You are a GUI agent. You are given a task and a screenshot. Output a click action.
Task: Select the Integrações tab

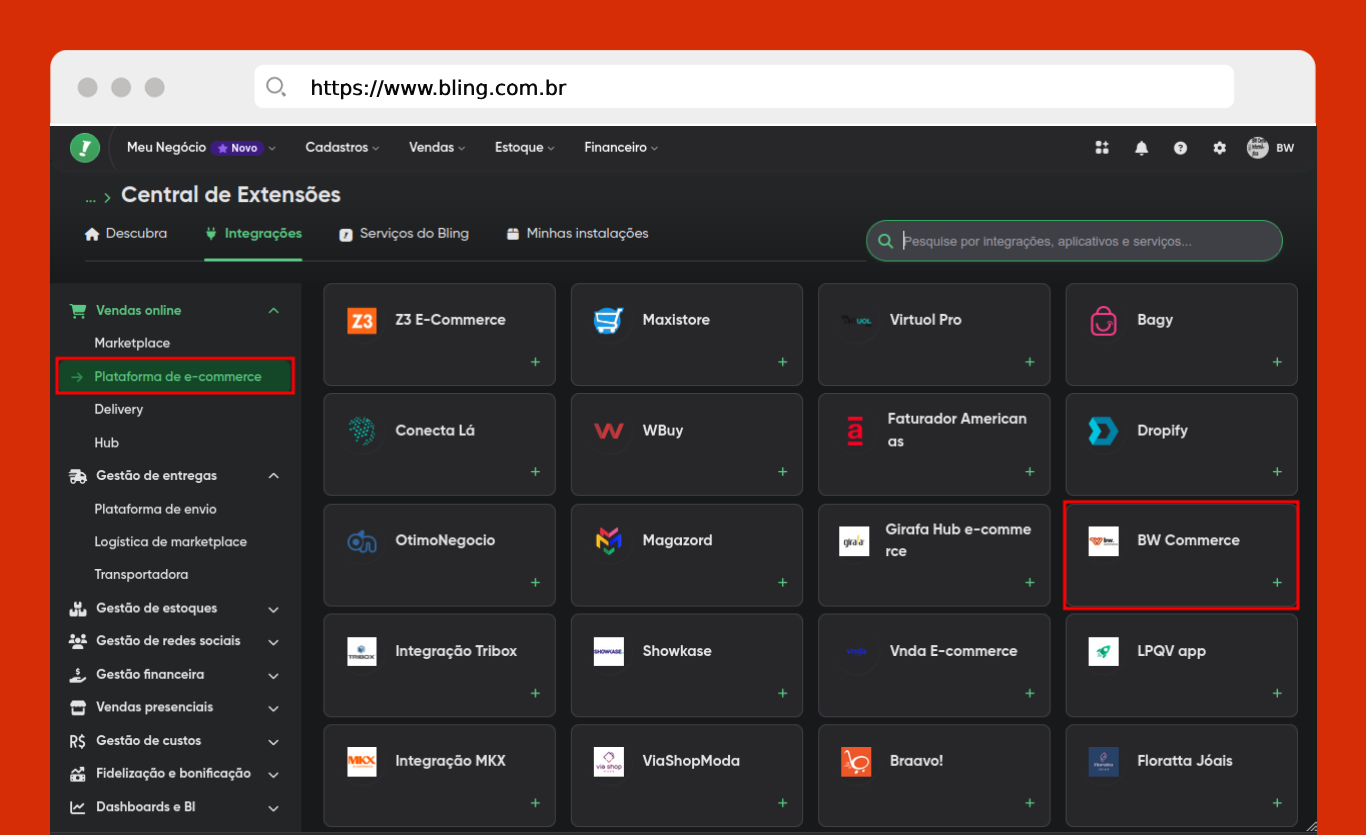(253, 234)
